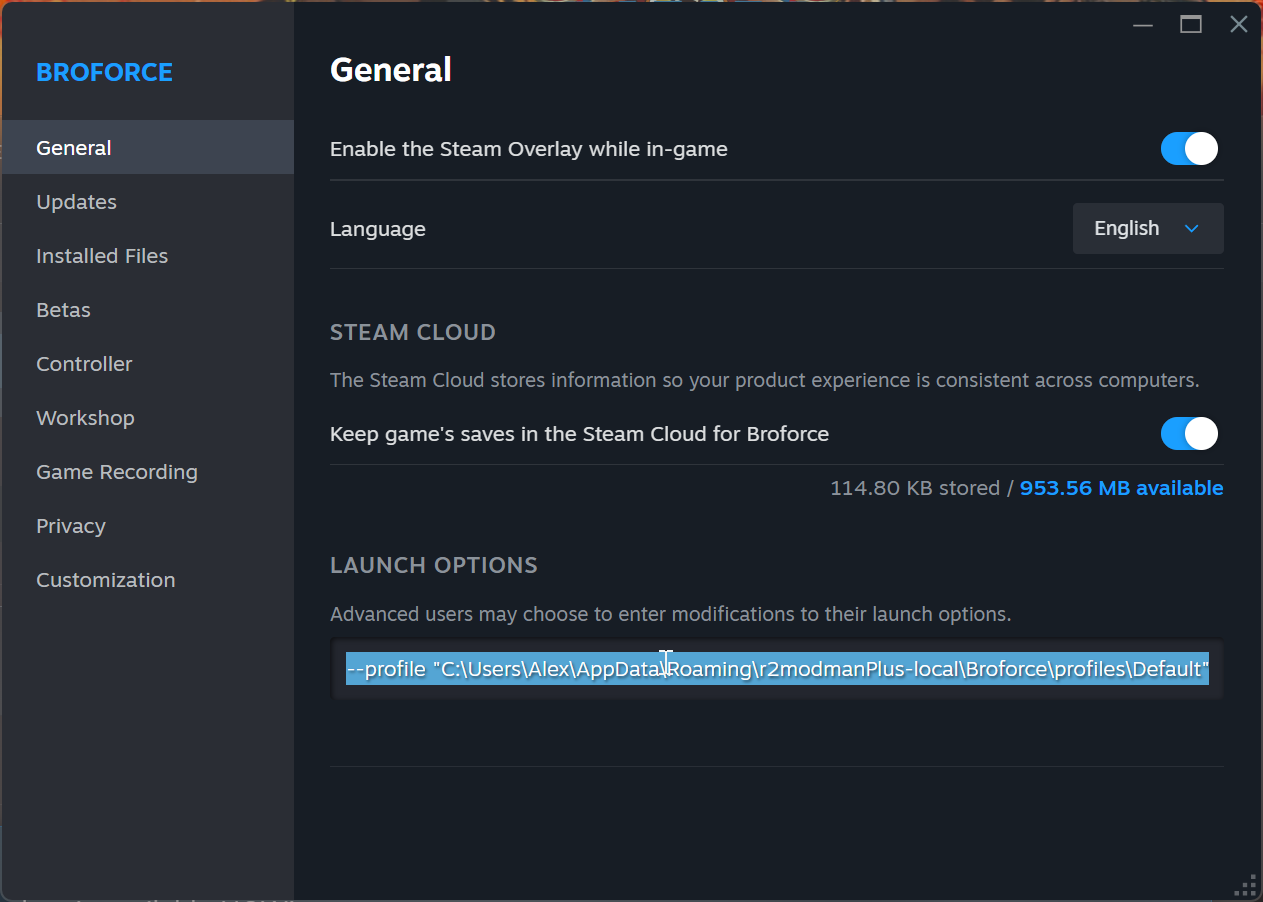Close the Broforce properties window
This screenshot has width=1263, height=902.
[x=1239, y=25]
